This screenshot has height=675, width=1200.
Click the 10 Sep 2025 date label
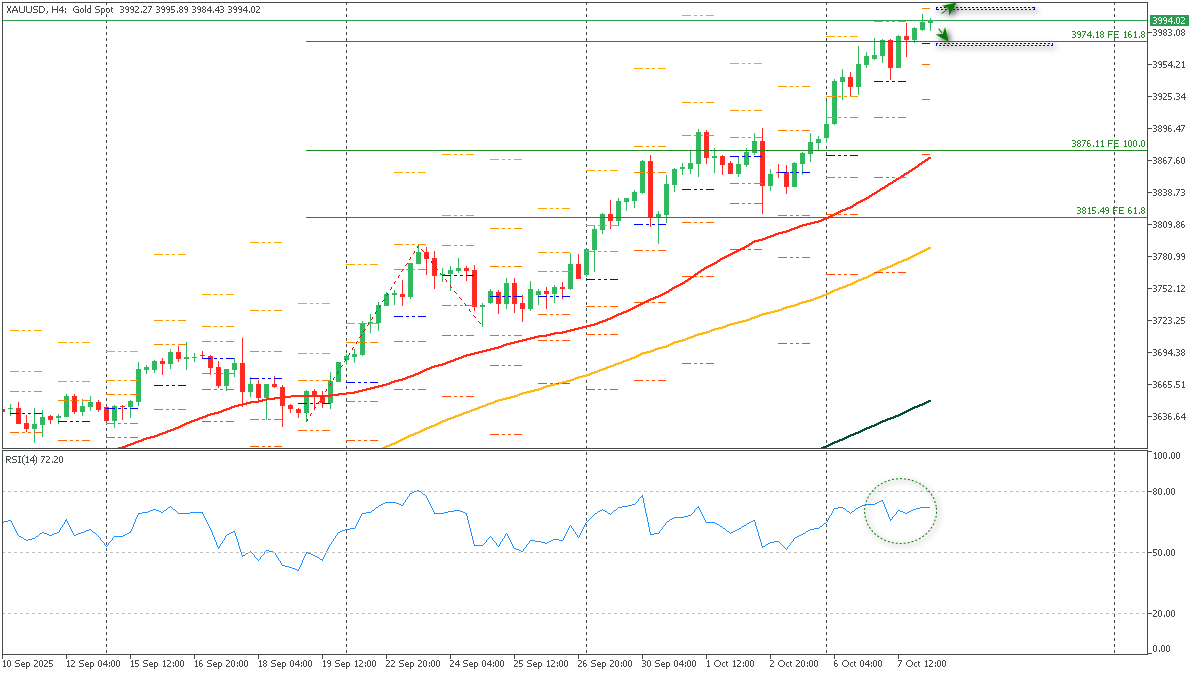tap(28, 663)
